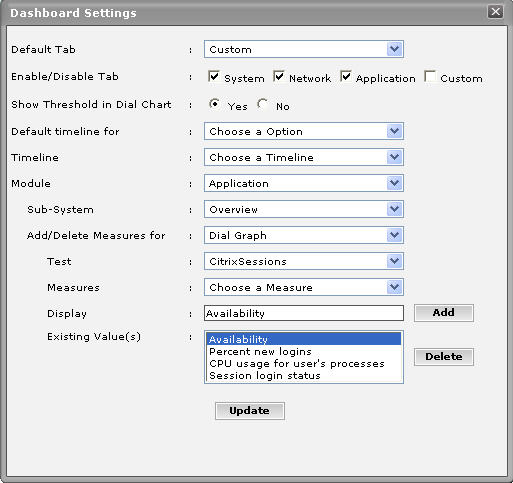Click the Add button

pyautogui.click(x=444, y=313)
